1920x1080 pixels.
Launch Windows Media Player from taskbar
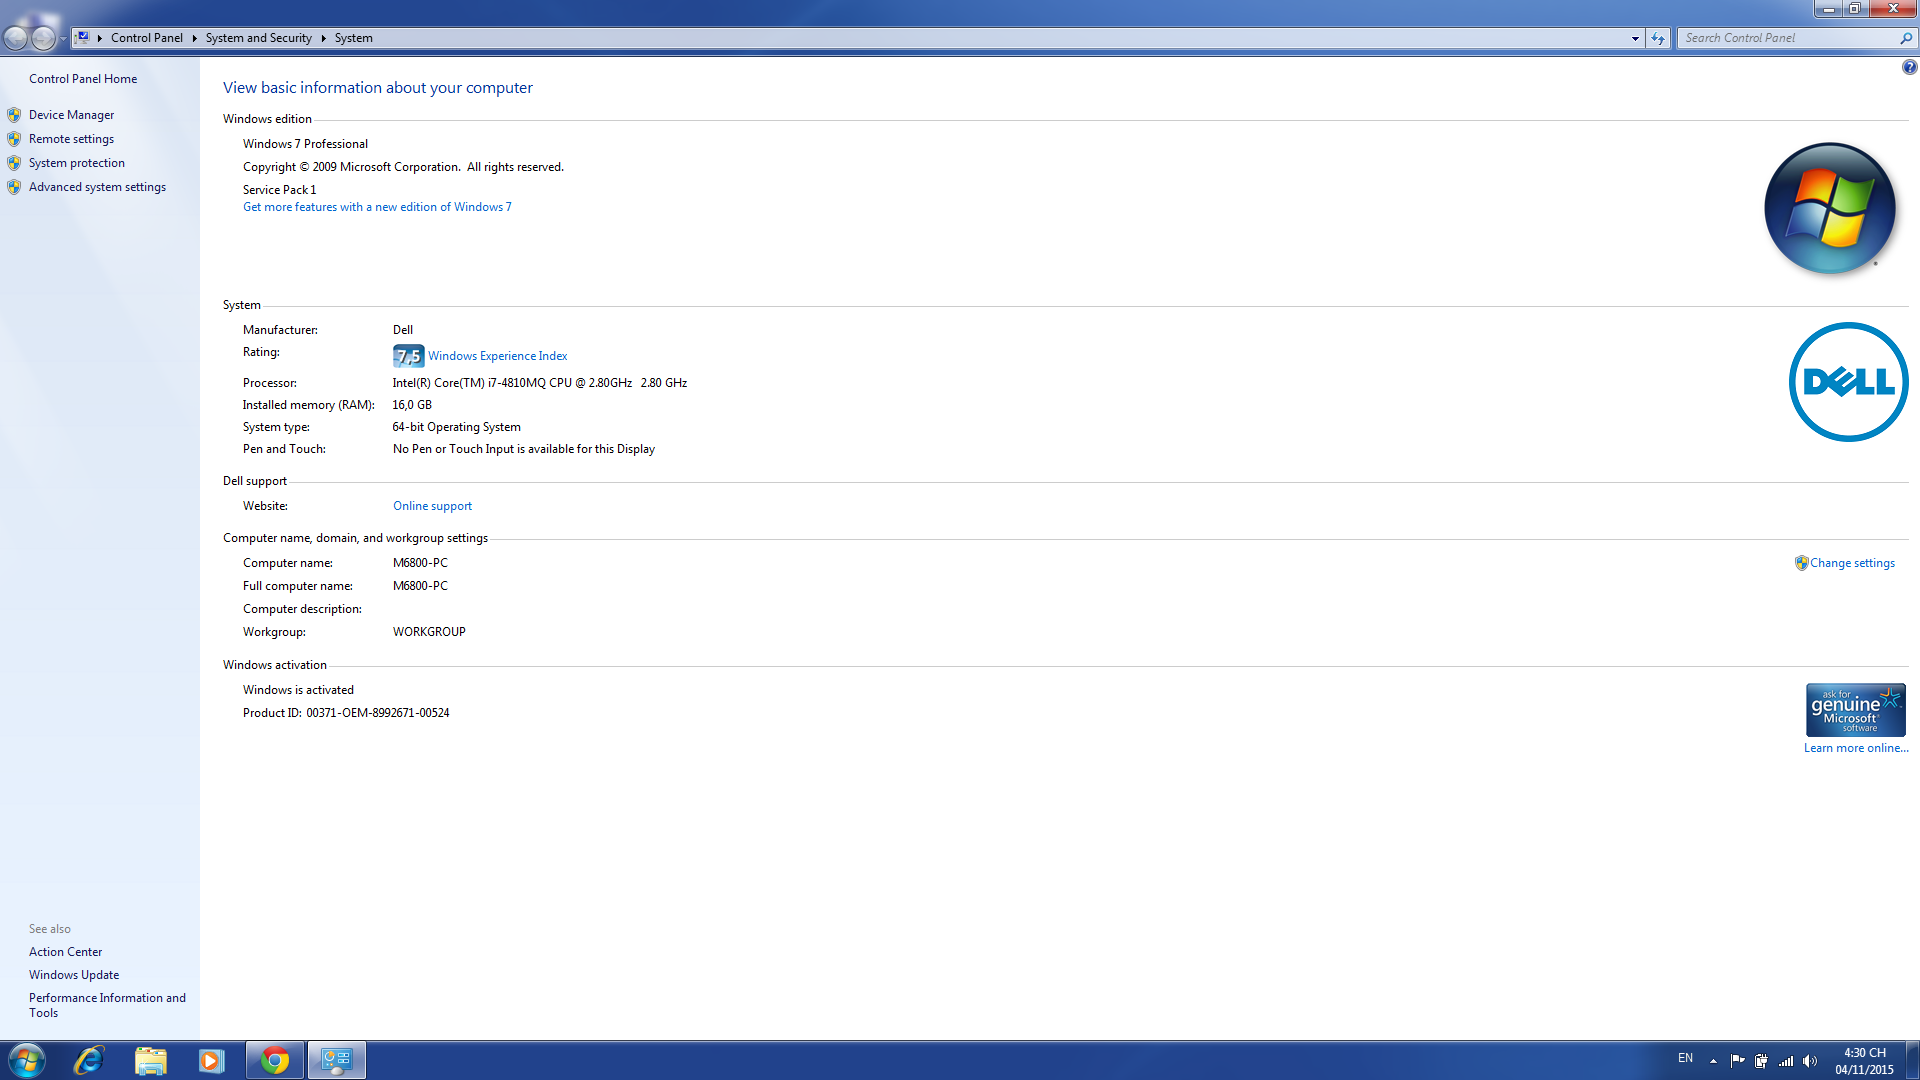pos(211,1060)
